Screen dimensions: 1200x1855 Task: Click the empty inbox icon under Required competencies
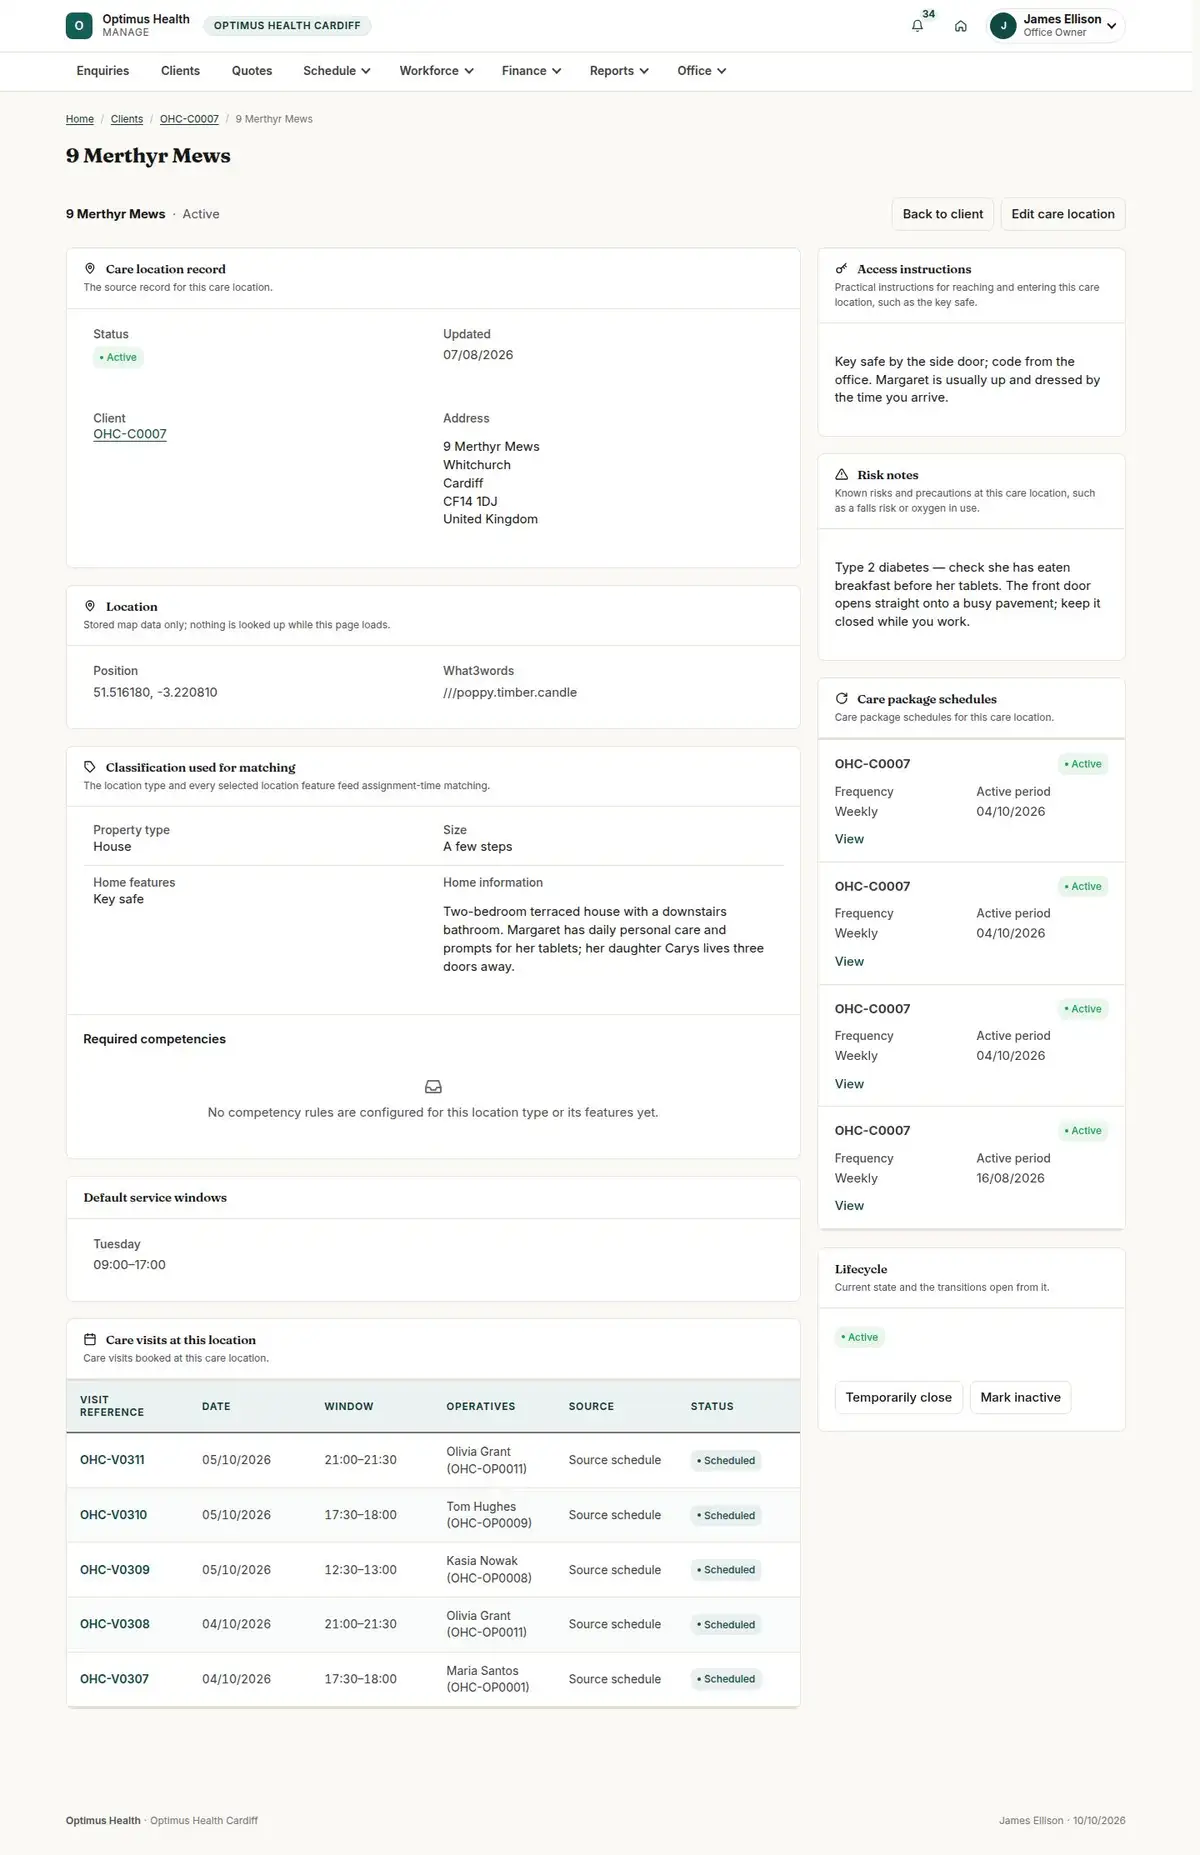coord(433,1087)
